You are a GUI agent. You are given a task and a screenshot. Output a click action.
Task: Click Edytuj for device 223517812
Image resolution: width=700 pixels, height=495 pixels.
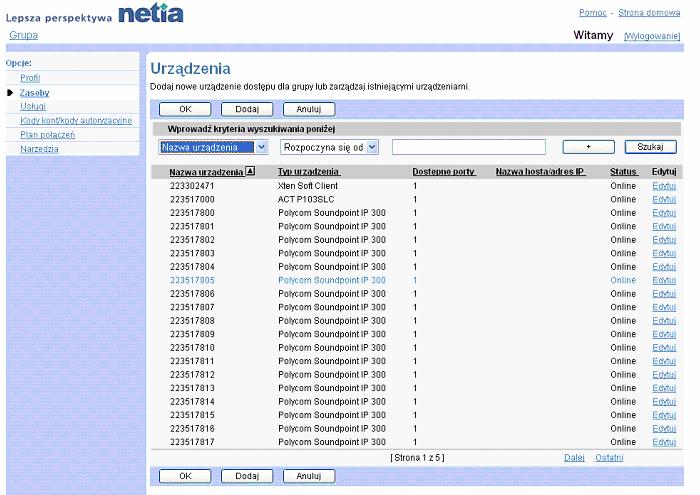664,375
